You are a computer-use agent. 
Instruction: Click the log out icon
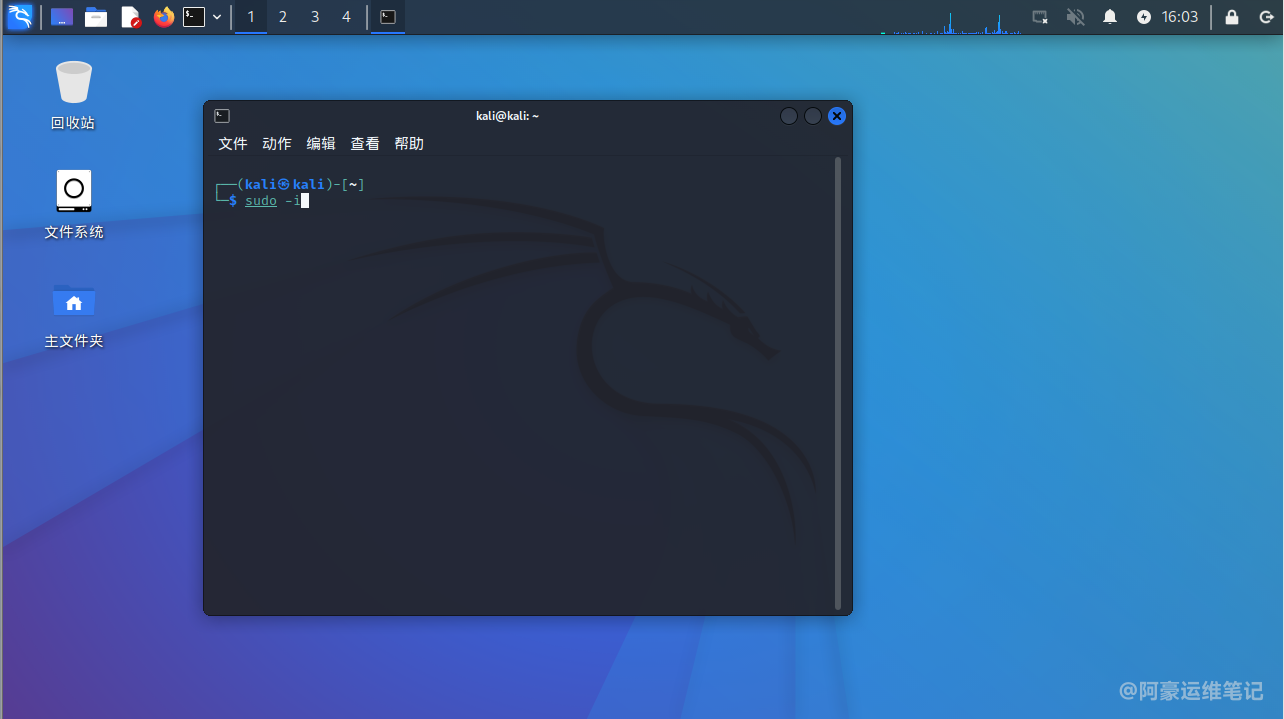[1266, 17]
